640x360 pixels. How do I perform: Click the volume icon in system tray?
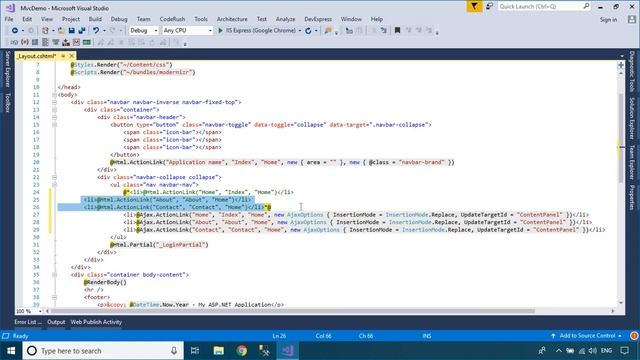tap(593, 351)
